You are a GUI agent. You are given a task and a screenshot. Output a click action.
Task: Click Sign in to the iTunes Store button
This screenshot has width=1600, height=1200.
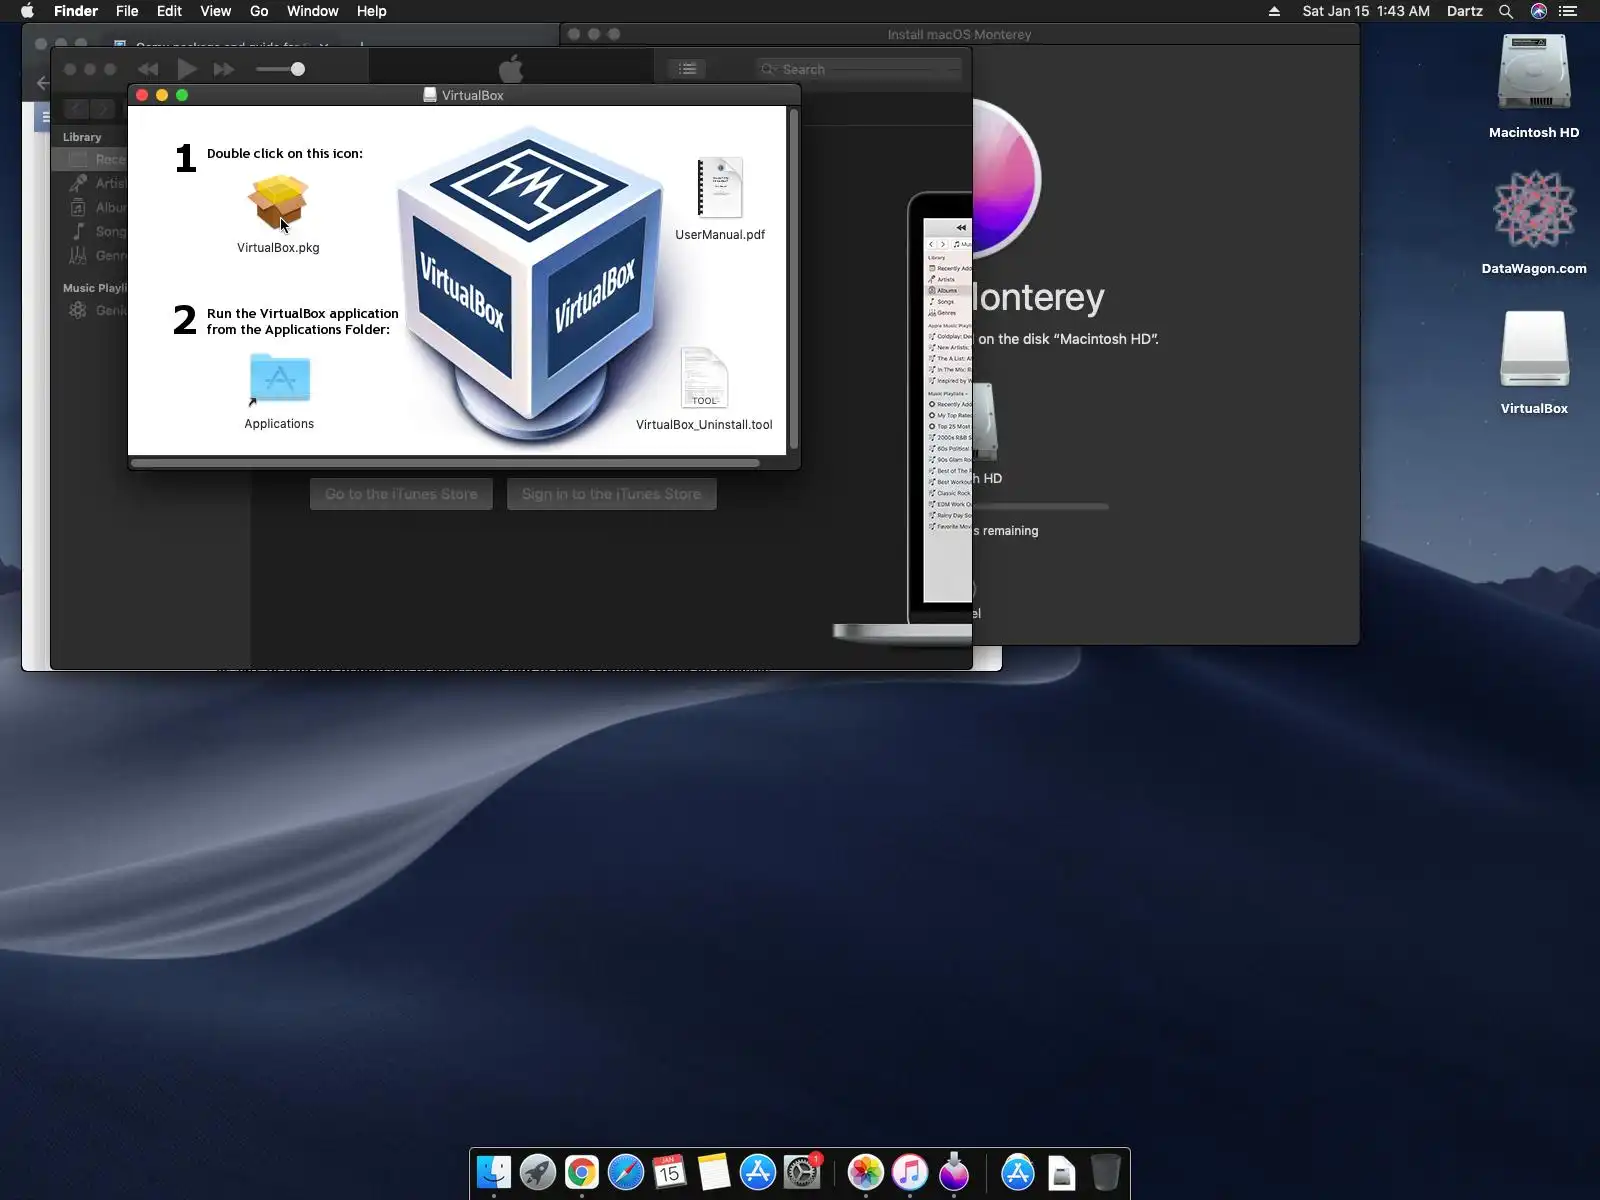coord(612,494)
